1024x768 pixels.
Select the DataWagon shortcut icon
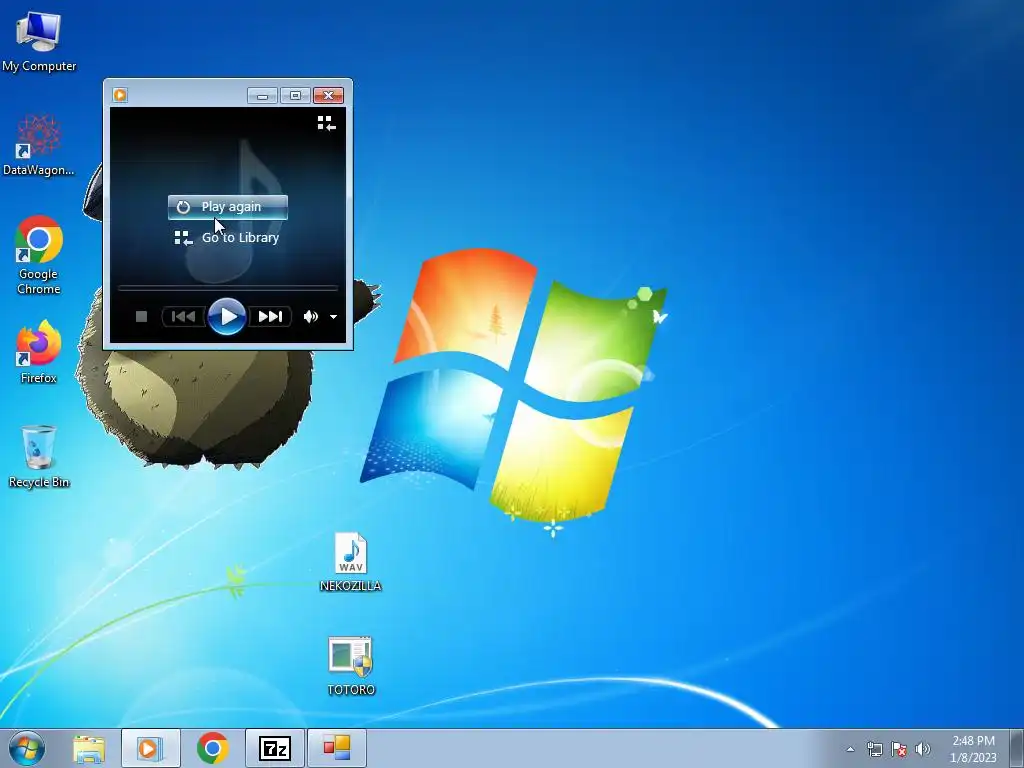pyautogui.click(x=39, y=145)
